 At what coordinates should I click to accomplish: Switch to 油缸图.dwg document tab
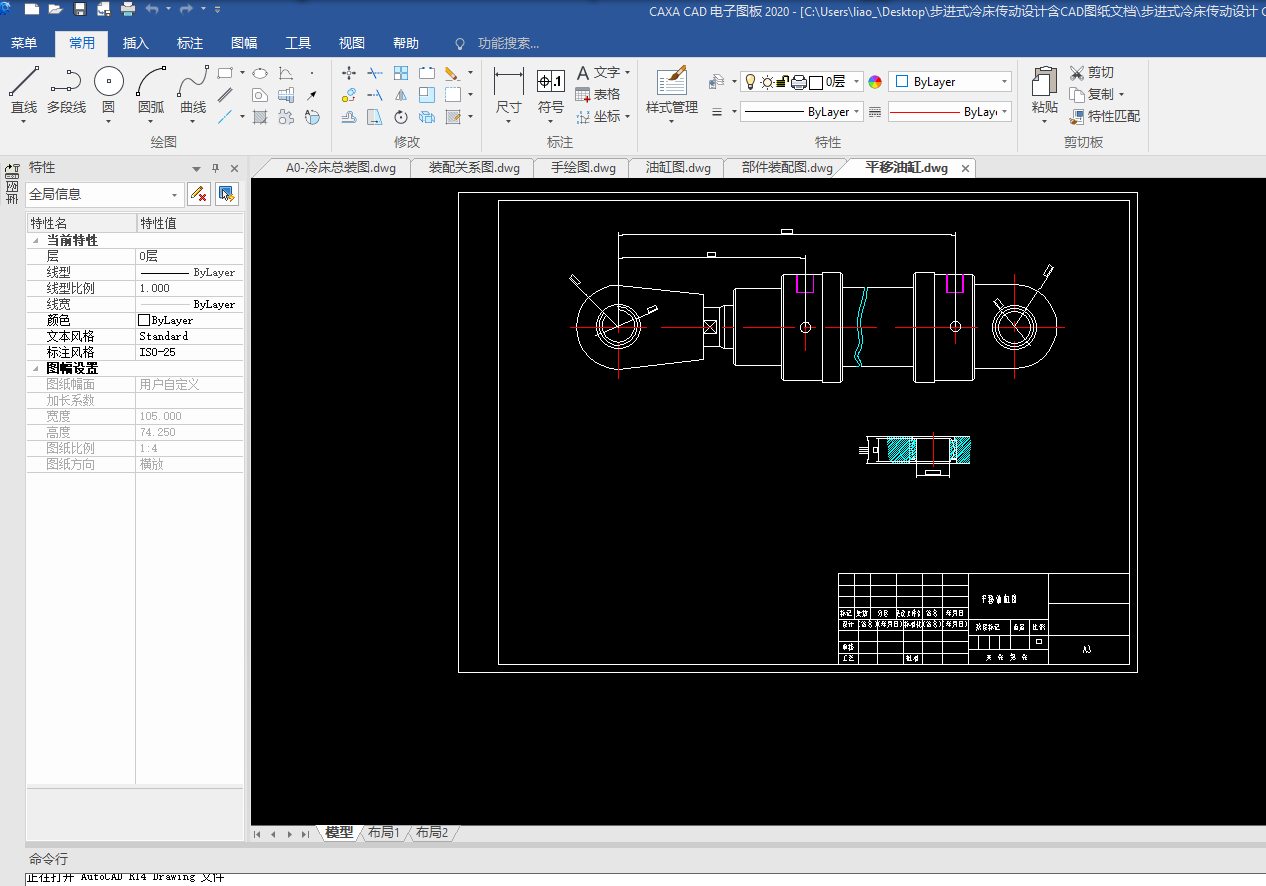click(x=678, y=168)
